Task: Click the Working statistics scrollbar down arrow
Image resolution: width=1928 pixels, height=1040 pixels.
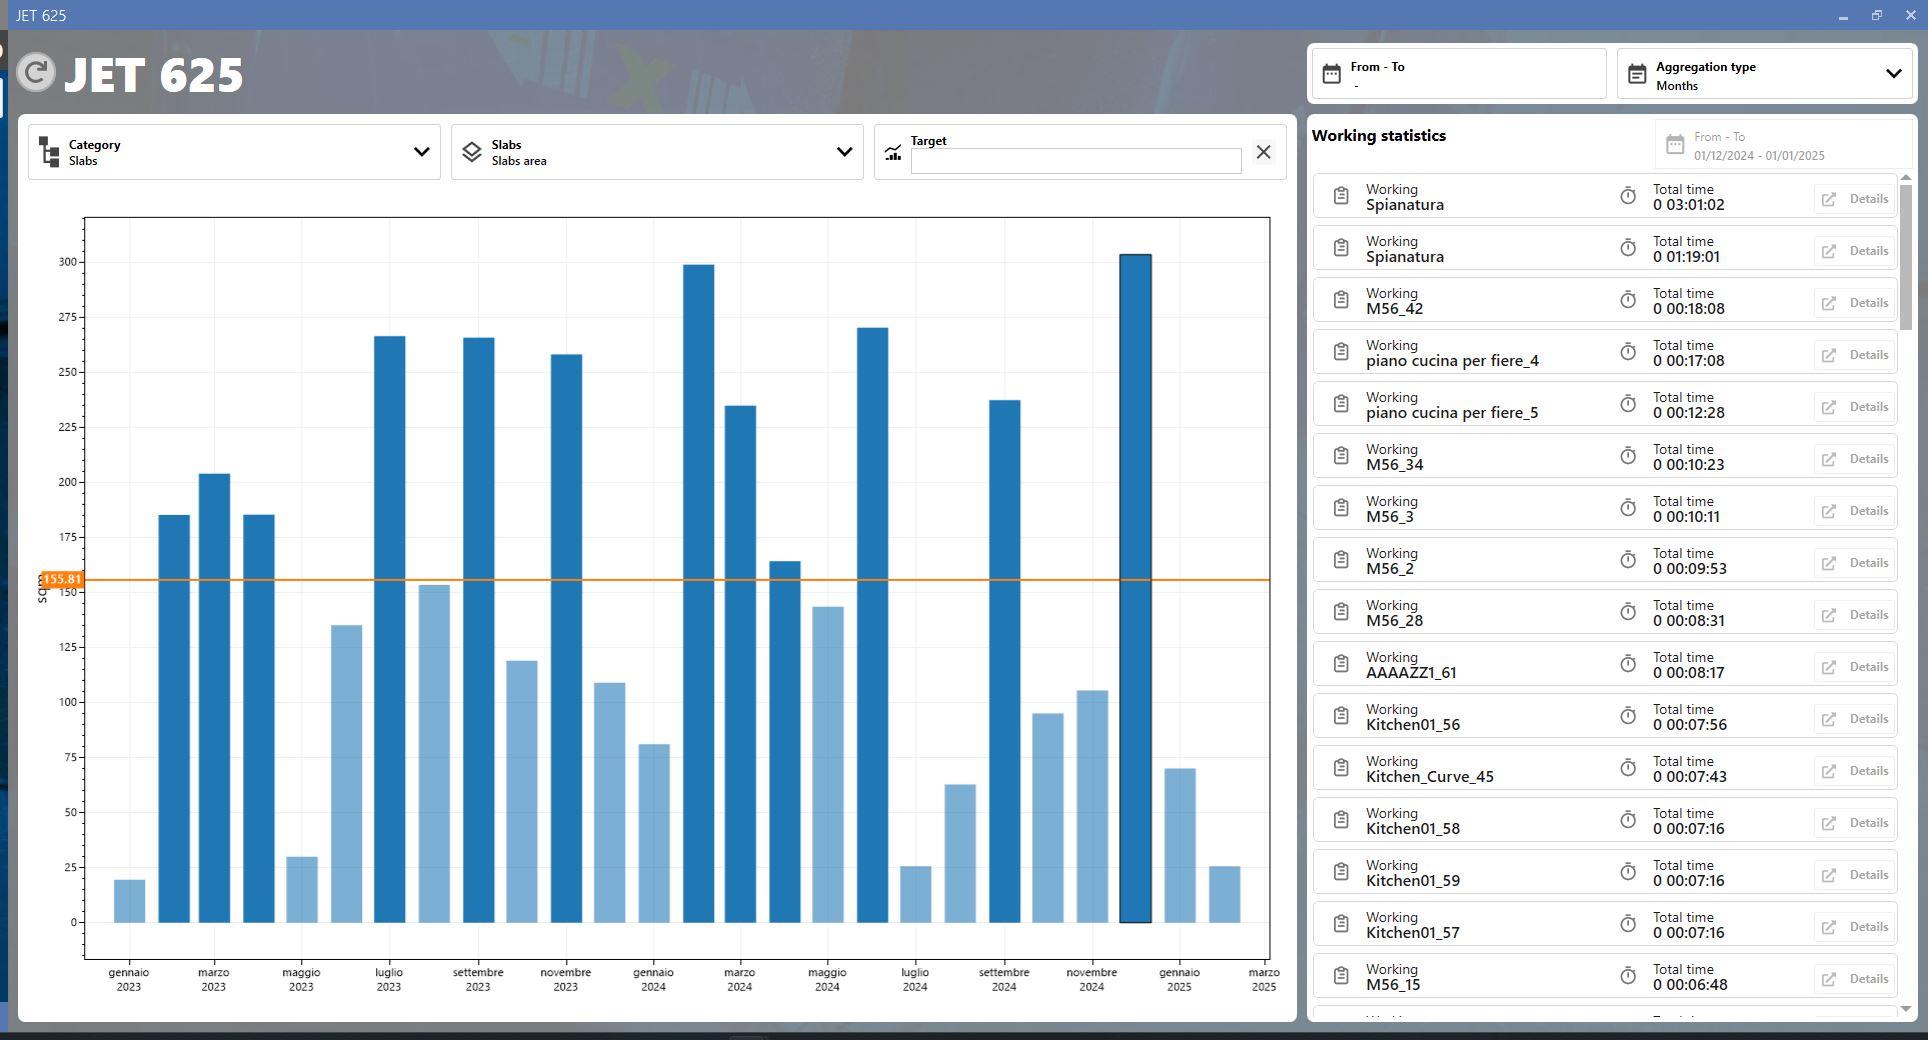Action: coord(1905,1009)
